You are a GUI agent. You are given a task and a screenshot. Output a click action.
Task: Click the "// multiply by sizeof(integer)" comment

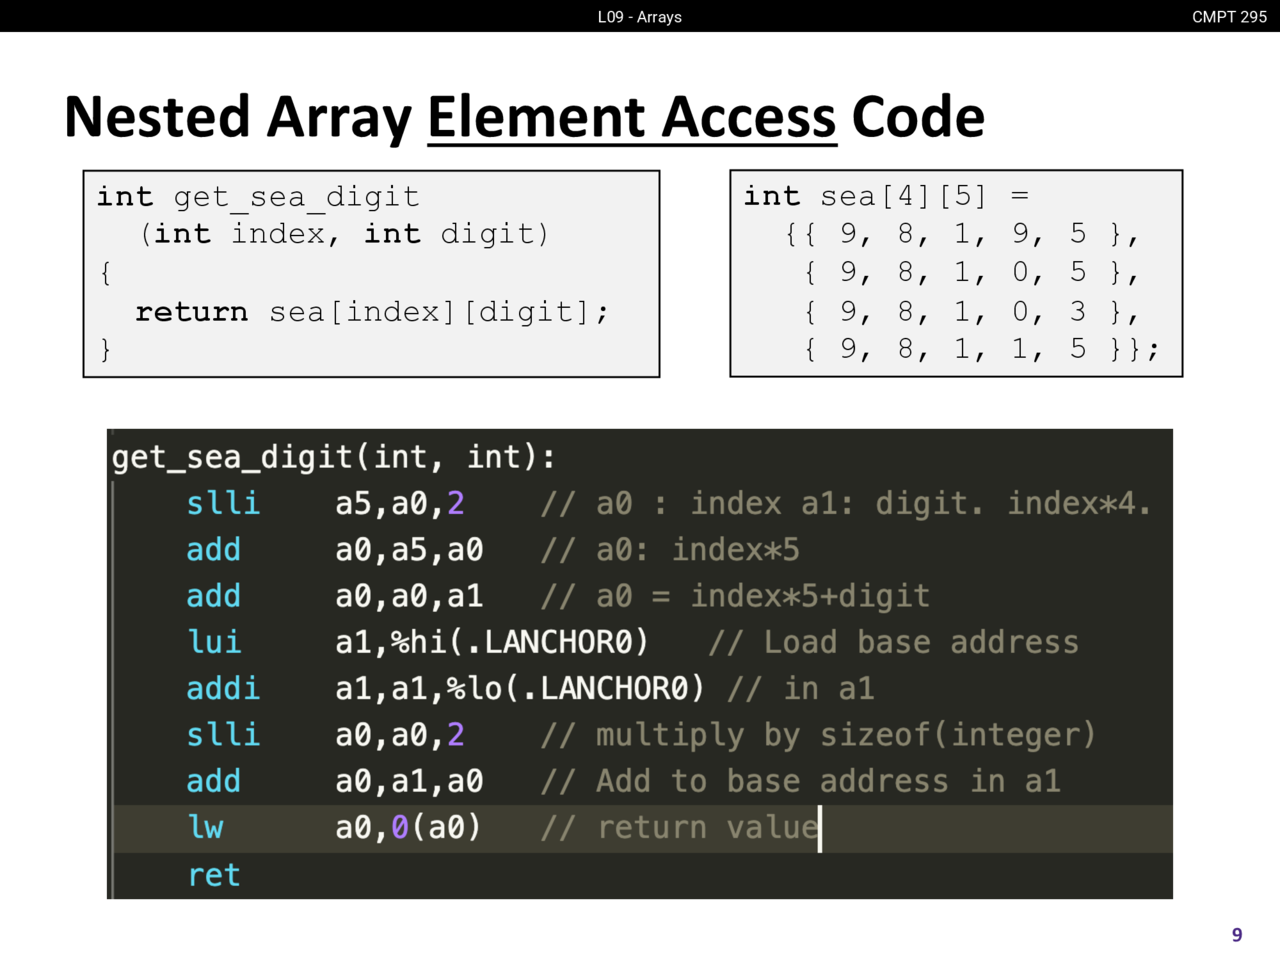[x=818, y=735]
